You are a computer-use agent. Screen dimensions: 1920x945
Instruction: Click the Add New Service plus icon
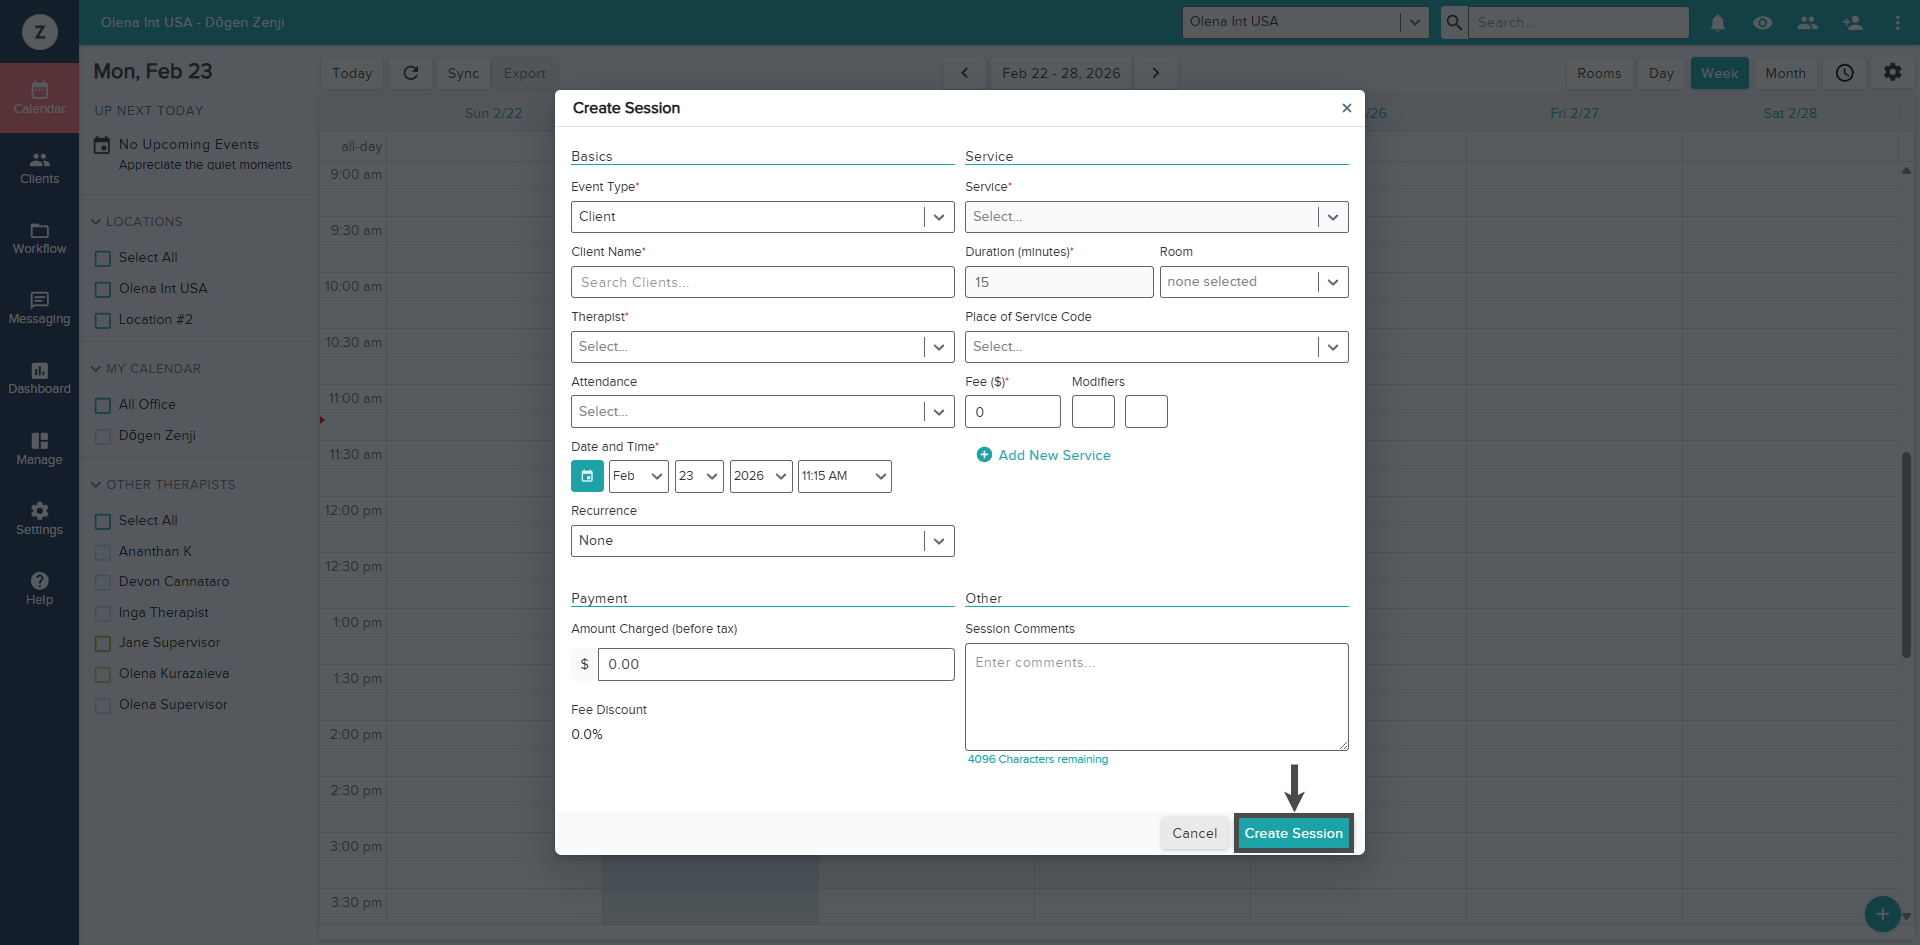pos(984,455)
